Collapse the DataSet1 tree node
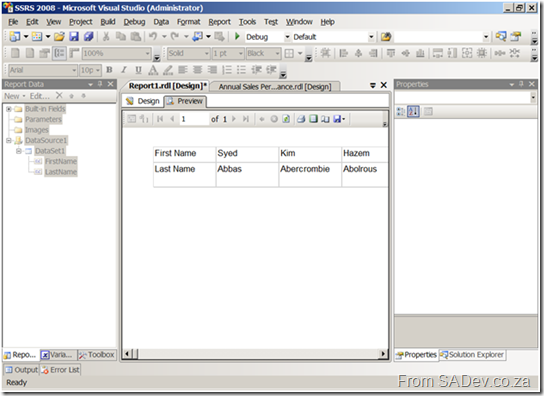This screenshot has width=544, height=396. pos(19,151)
